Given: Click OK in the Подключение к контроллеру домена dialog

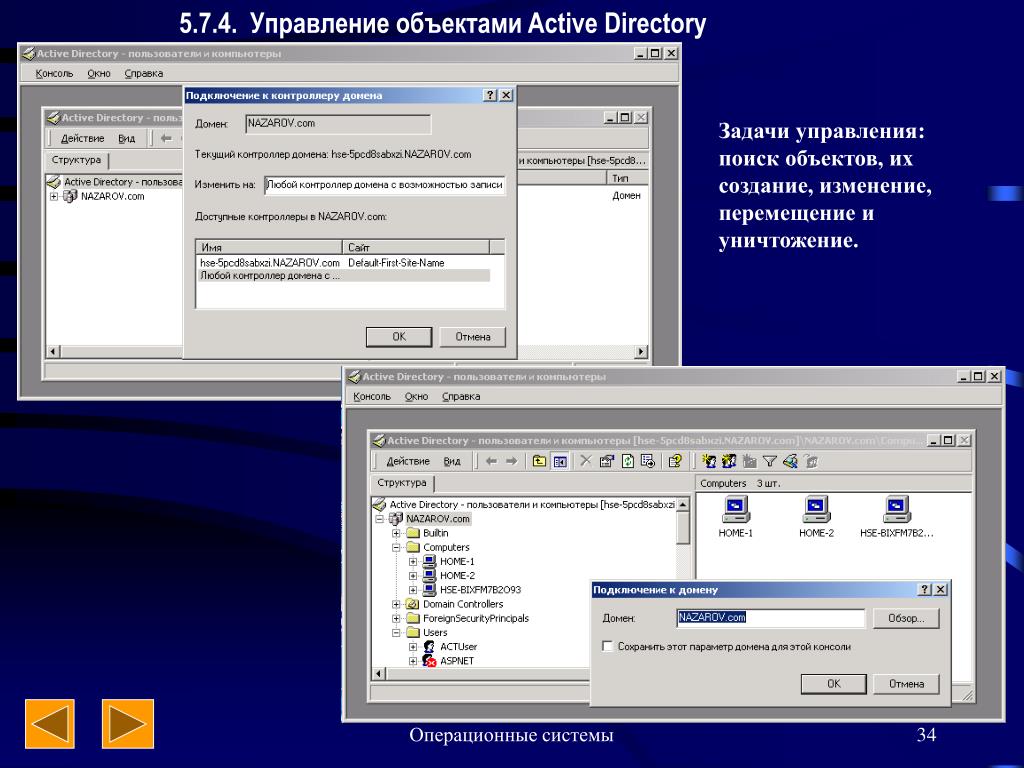Looking at the screenshot, I should tap(399, 337).
